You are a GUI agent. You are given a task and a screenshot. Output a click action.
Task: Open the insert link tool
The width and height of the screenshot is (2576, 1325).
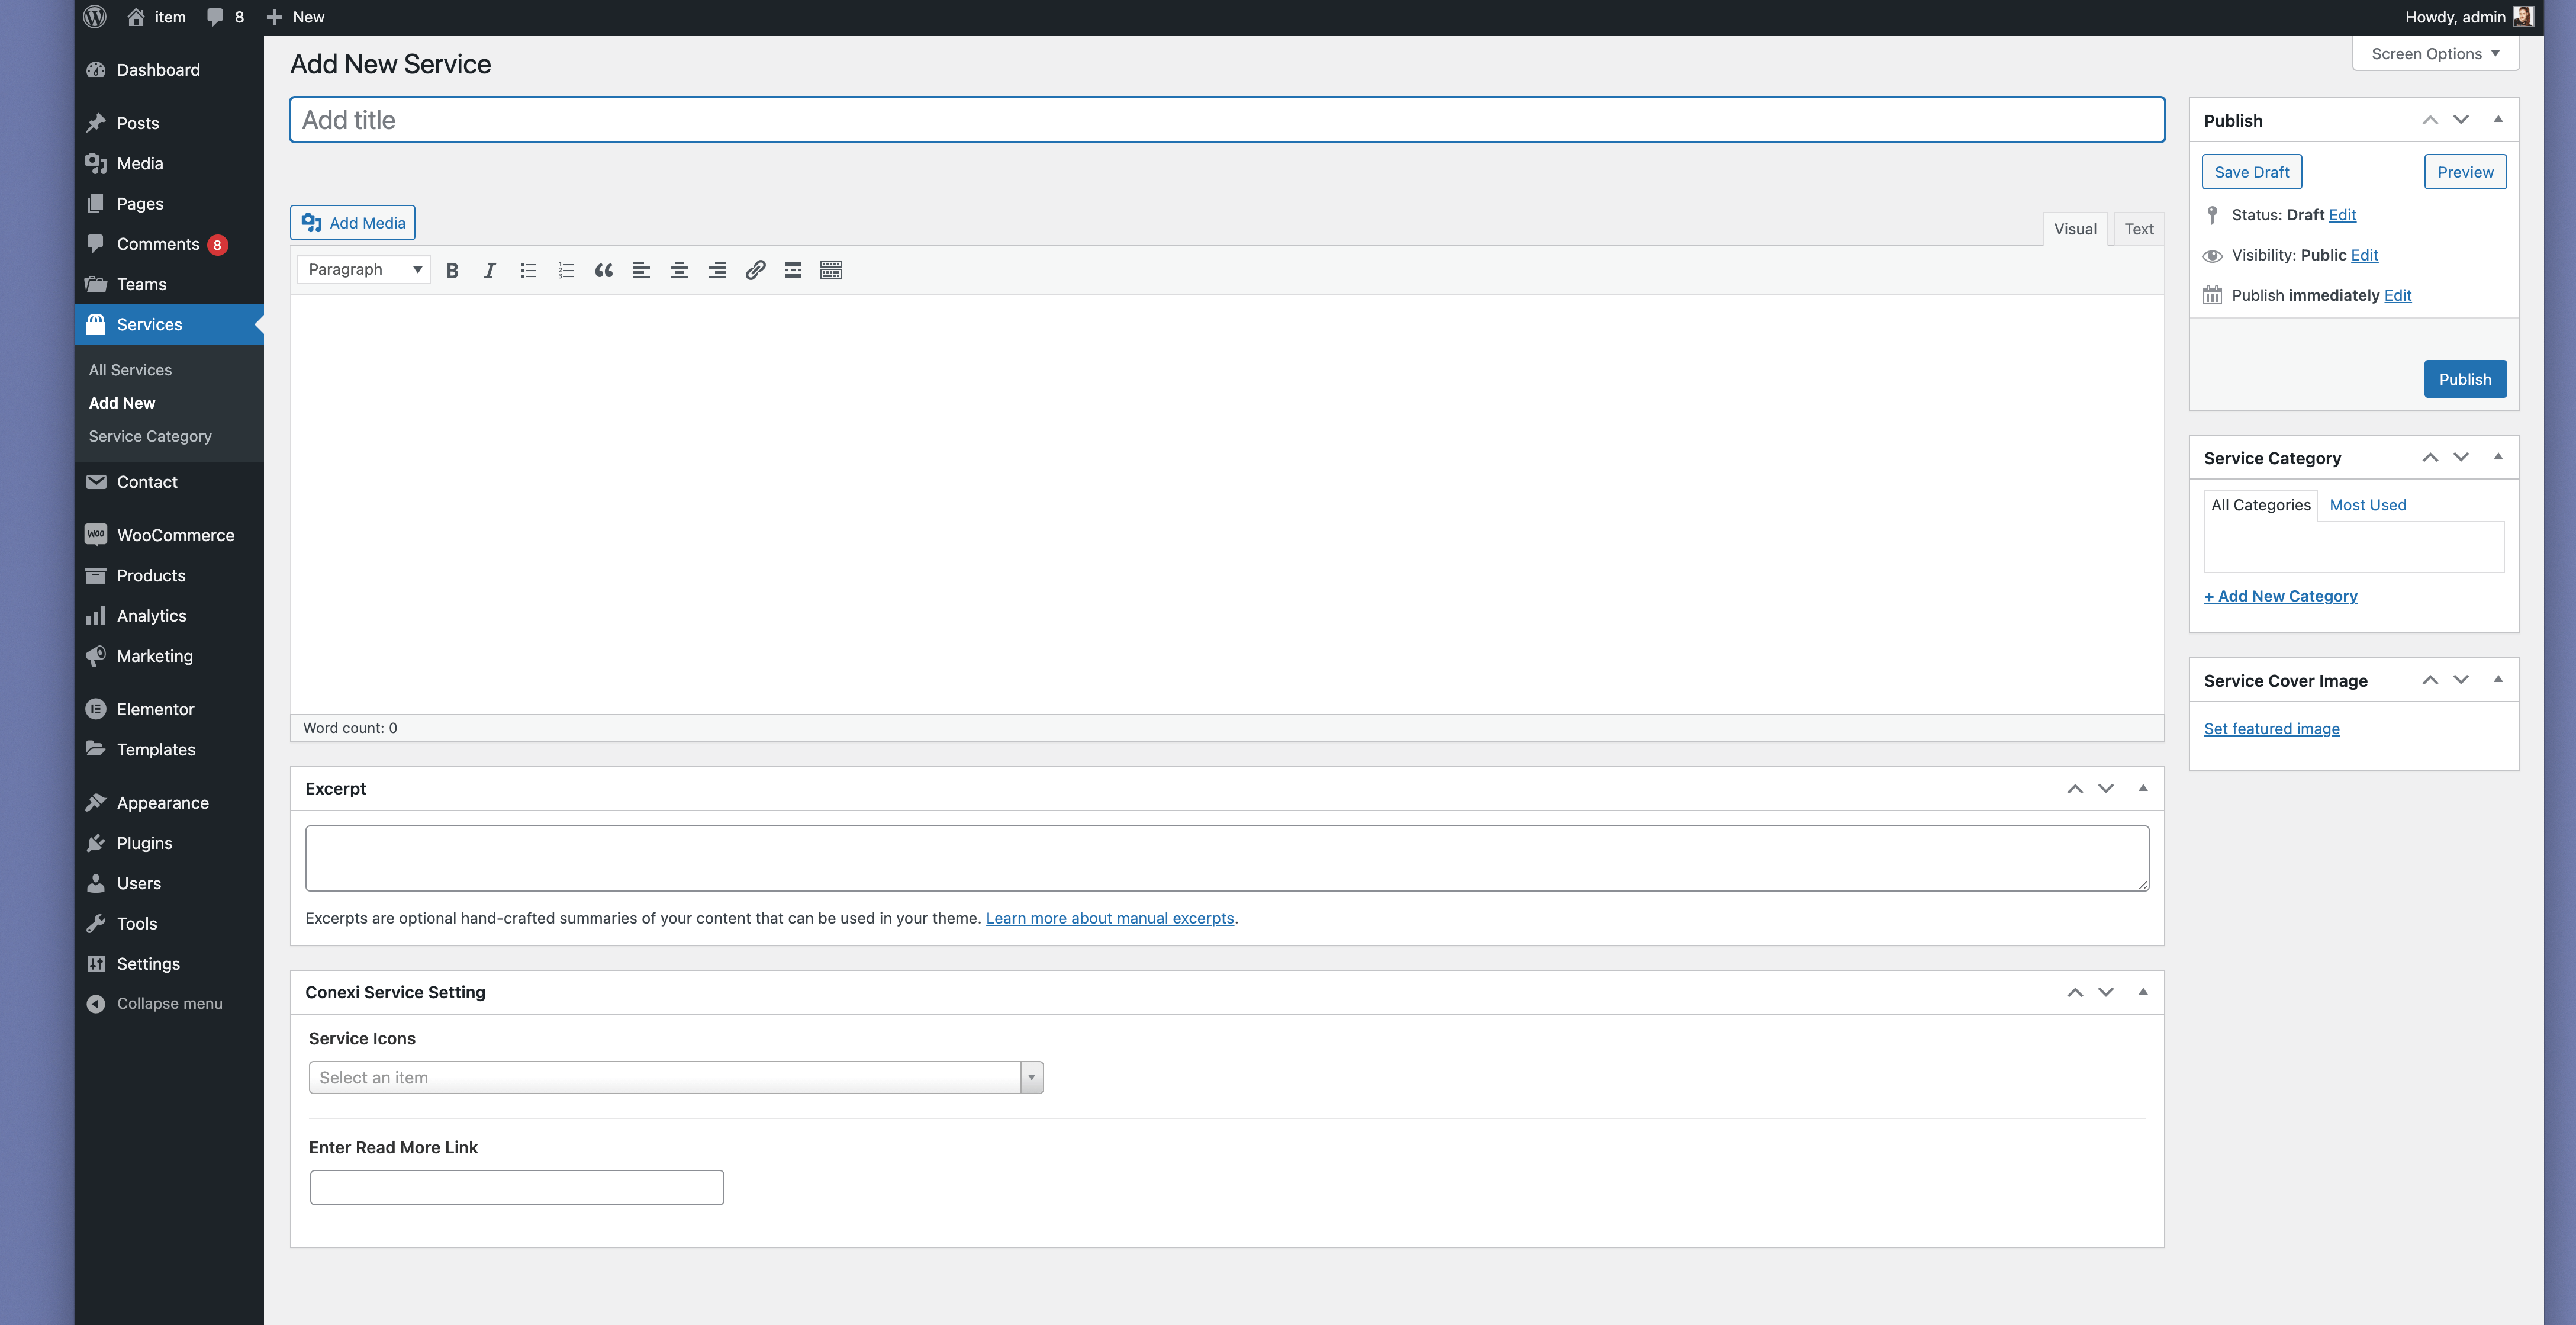[755, 270]
